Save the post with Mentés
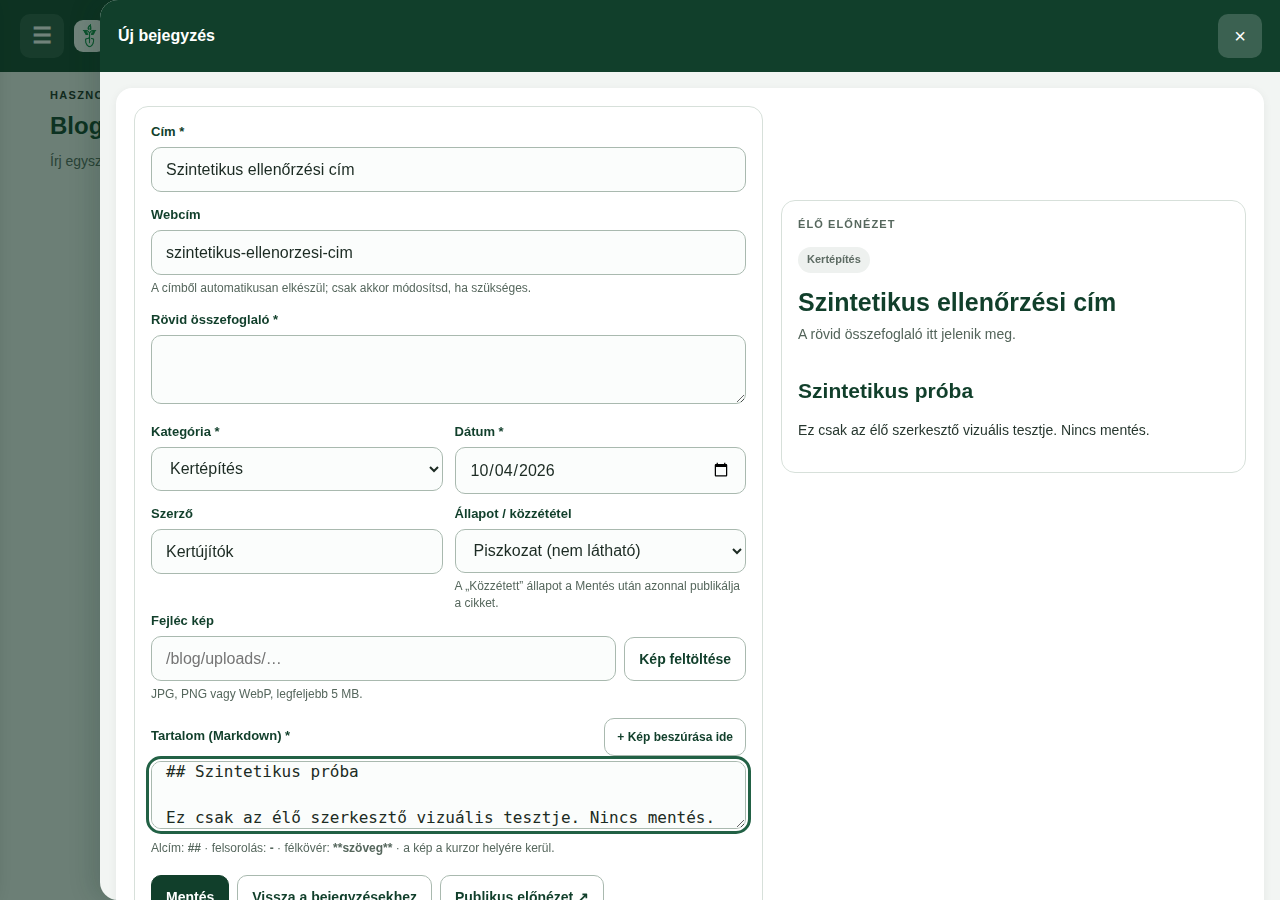The width and height of the screenshot is (1280, 900). point(190,889)
